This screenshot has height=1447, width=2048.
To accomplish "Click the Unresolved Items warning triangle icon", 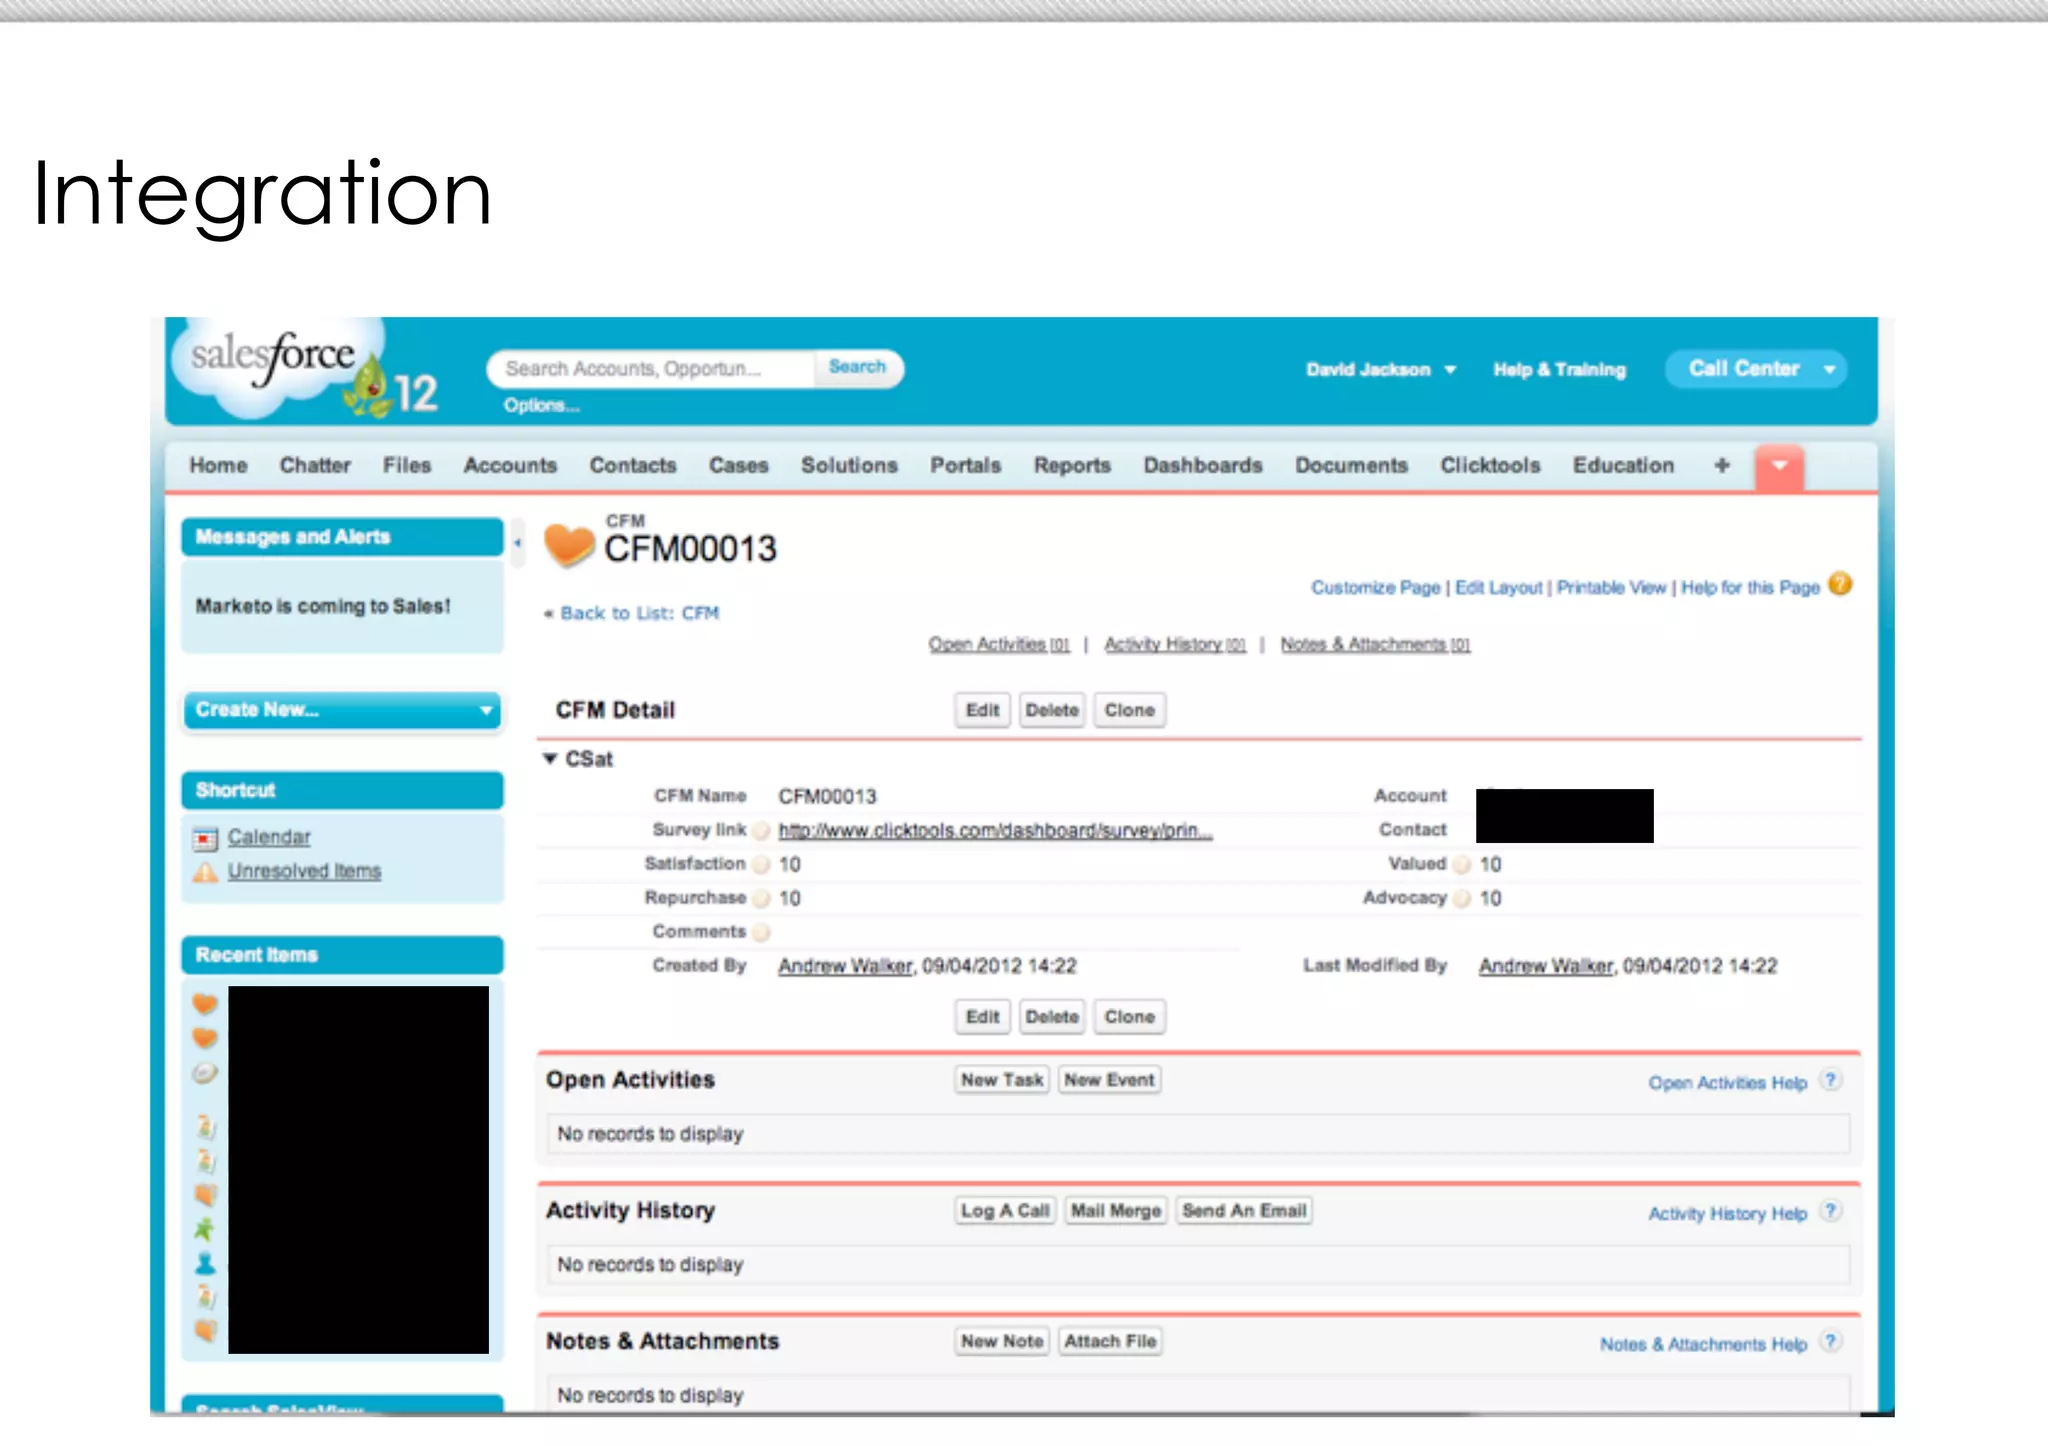I will coord(205,872).
